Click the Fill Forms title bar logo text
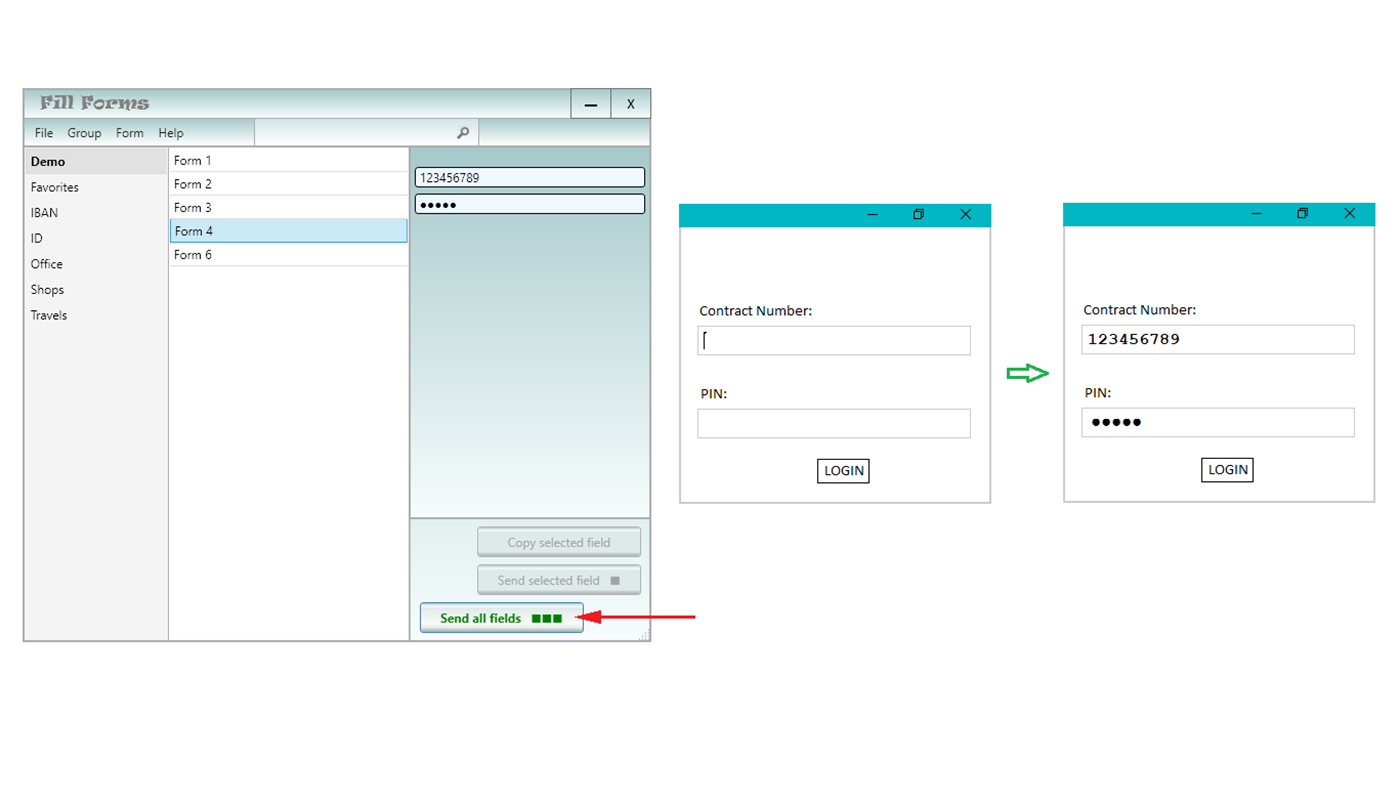The image size is (1399, 787). 94,103
